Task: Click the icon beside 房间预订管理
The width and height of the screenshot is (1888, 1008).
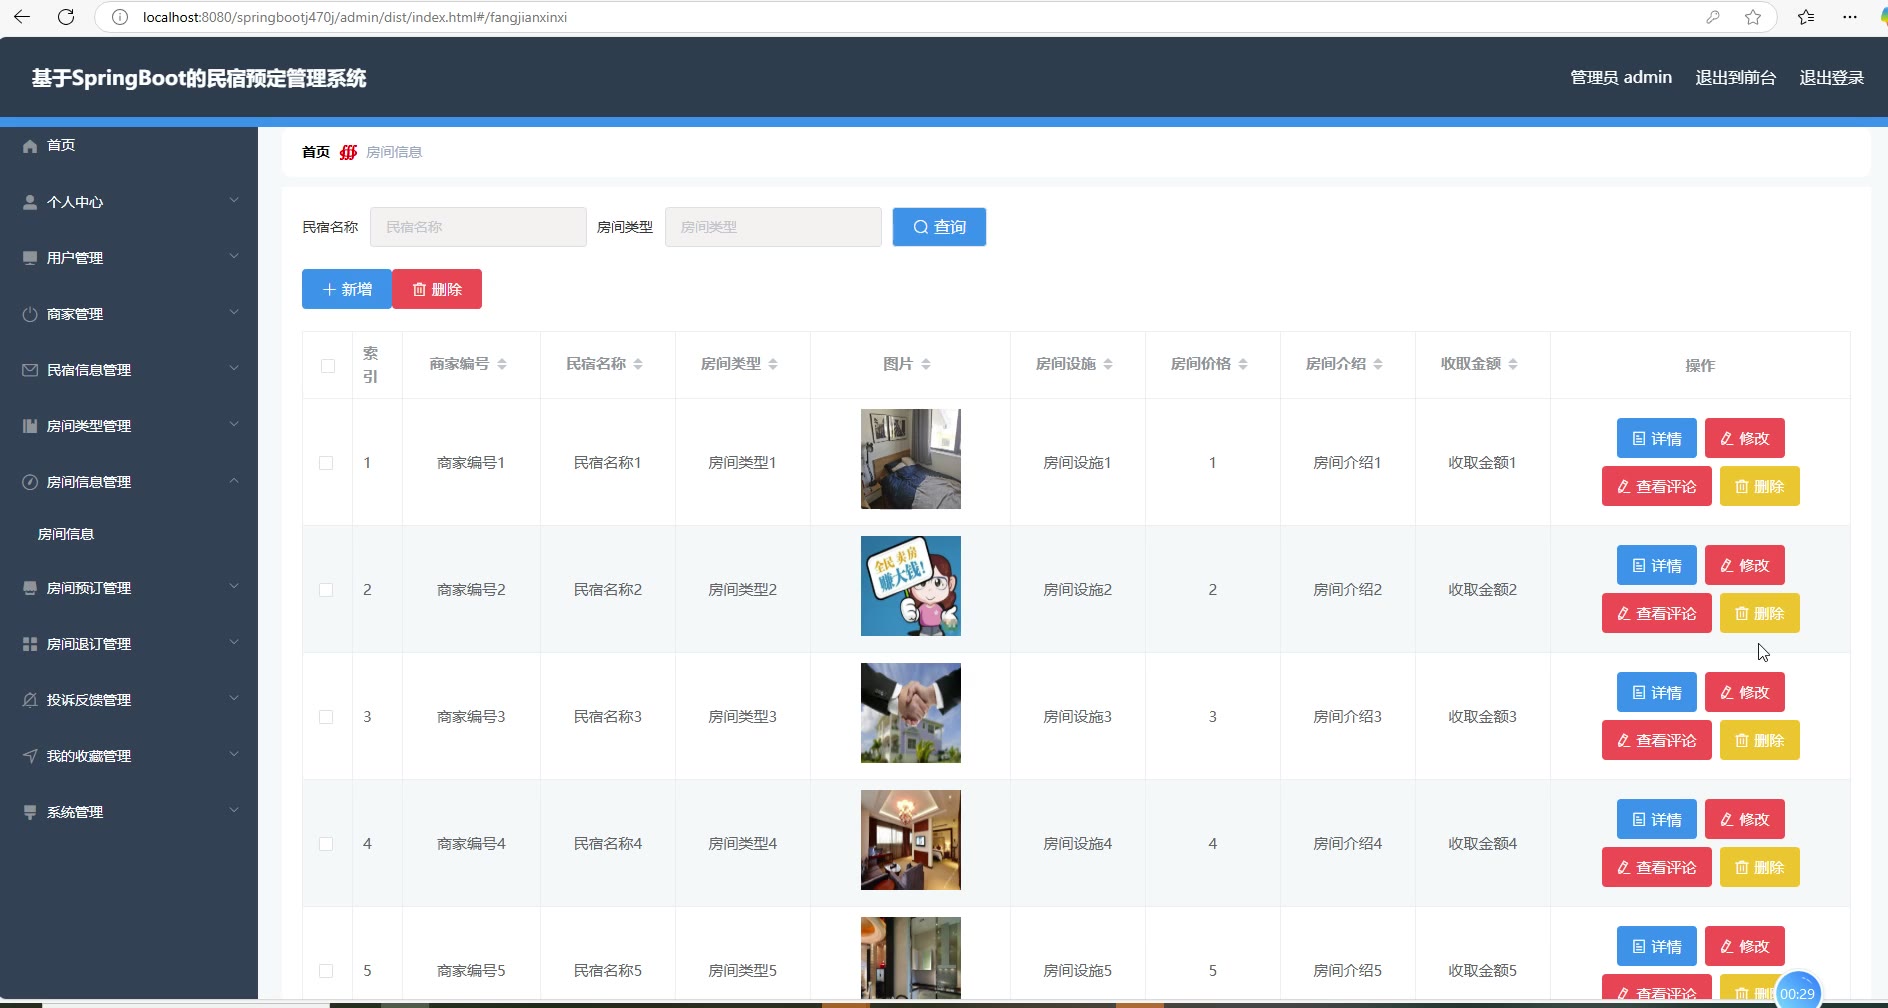Action: (30, 588)
